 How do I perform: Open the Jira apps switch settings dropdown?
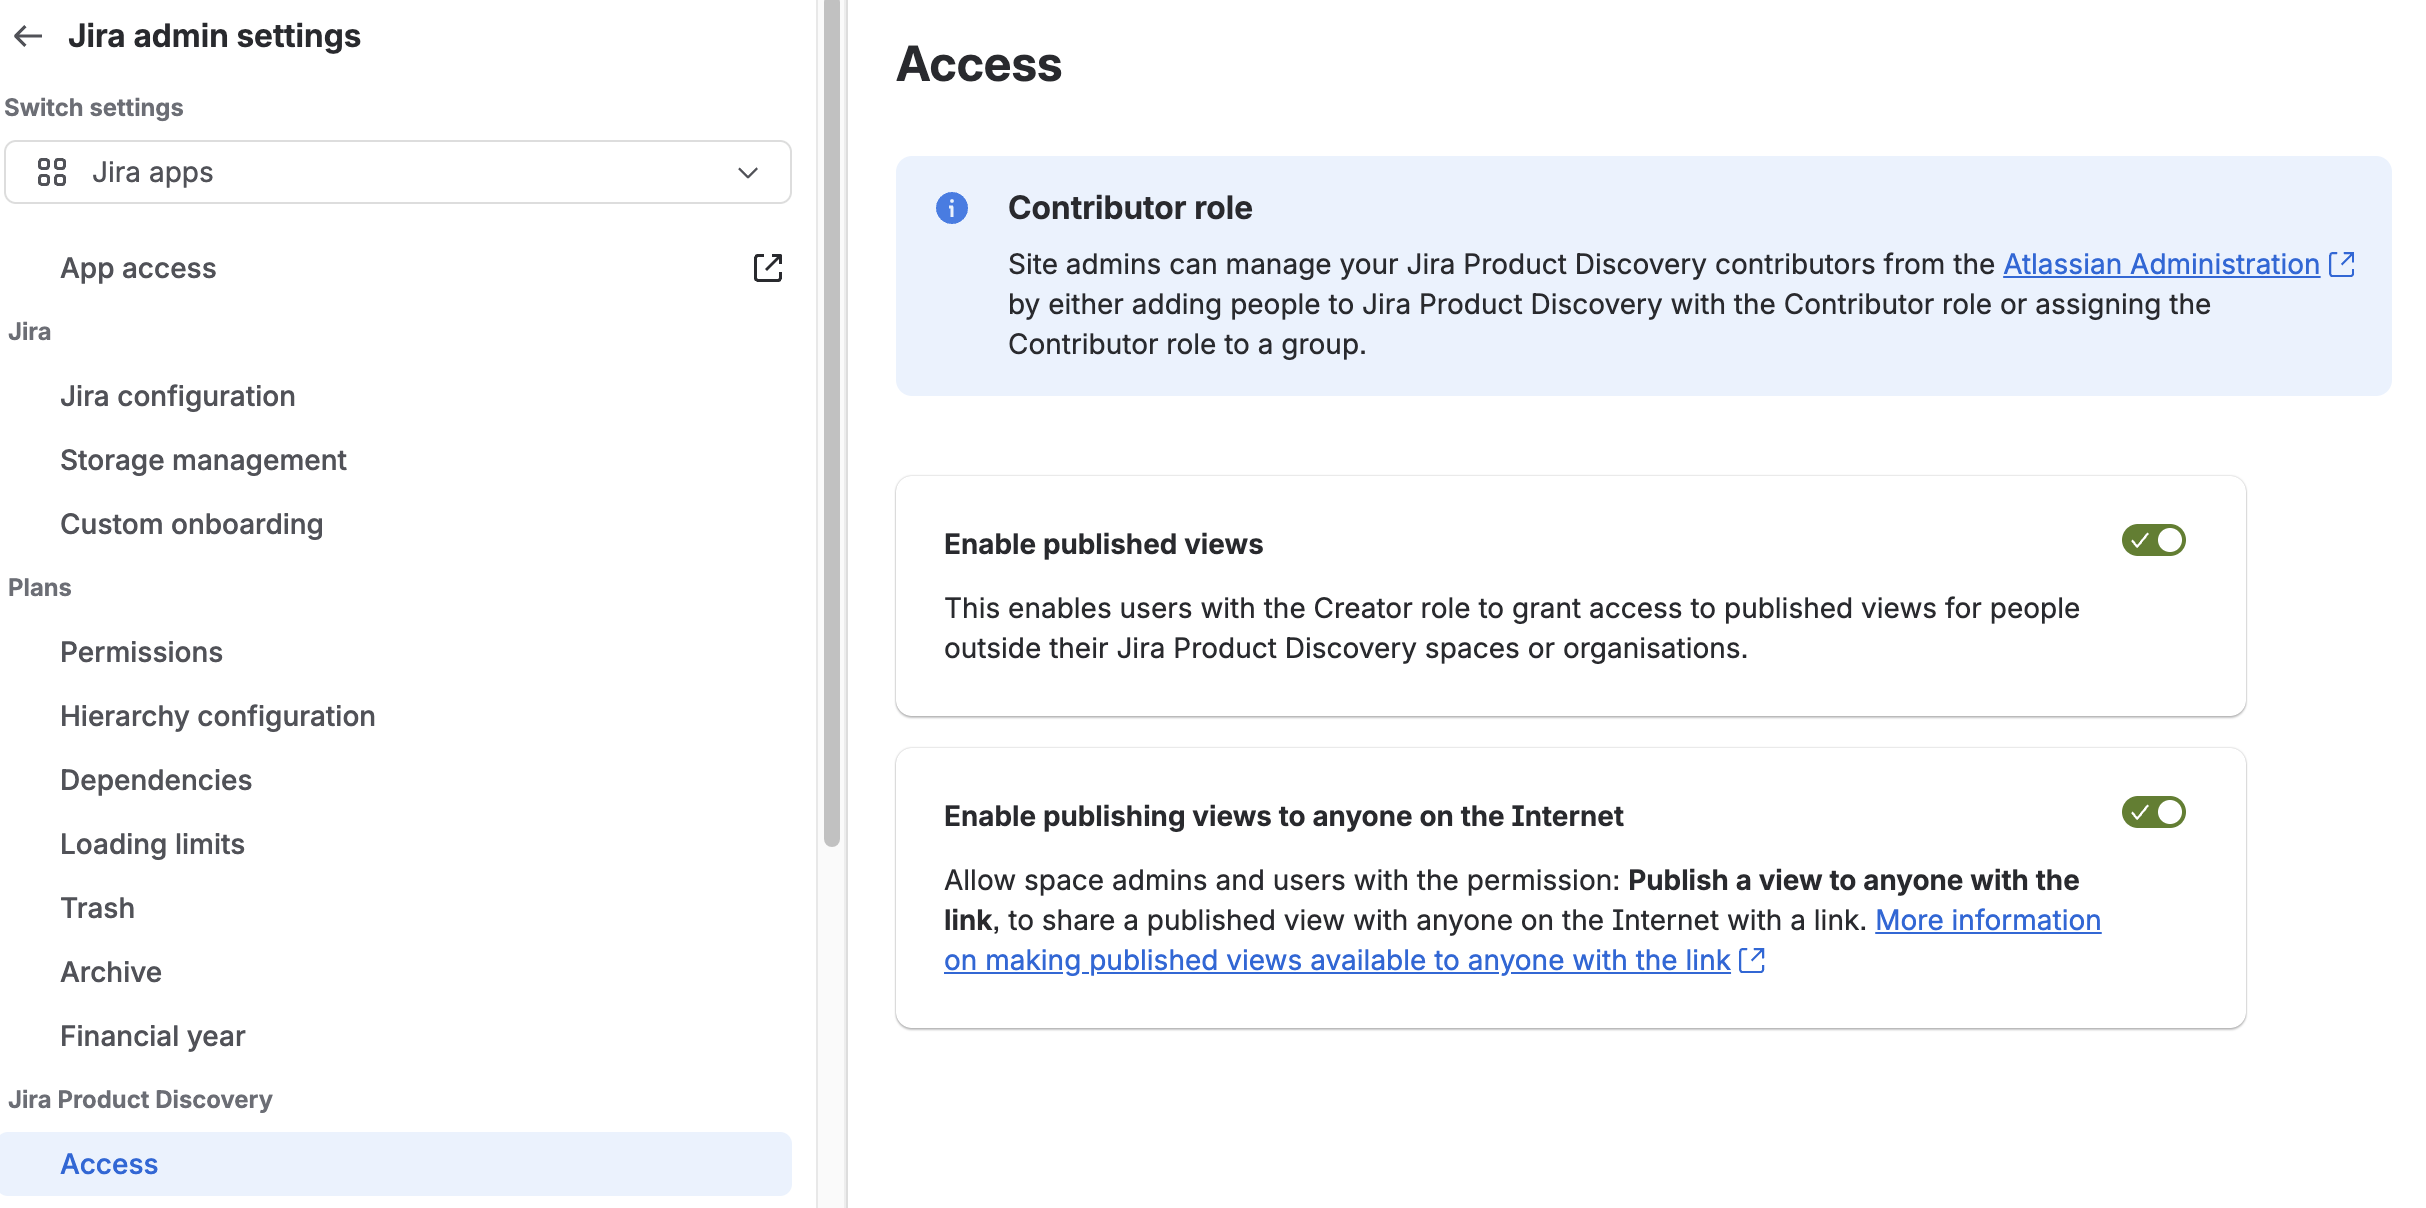tap(398, 172)
